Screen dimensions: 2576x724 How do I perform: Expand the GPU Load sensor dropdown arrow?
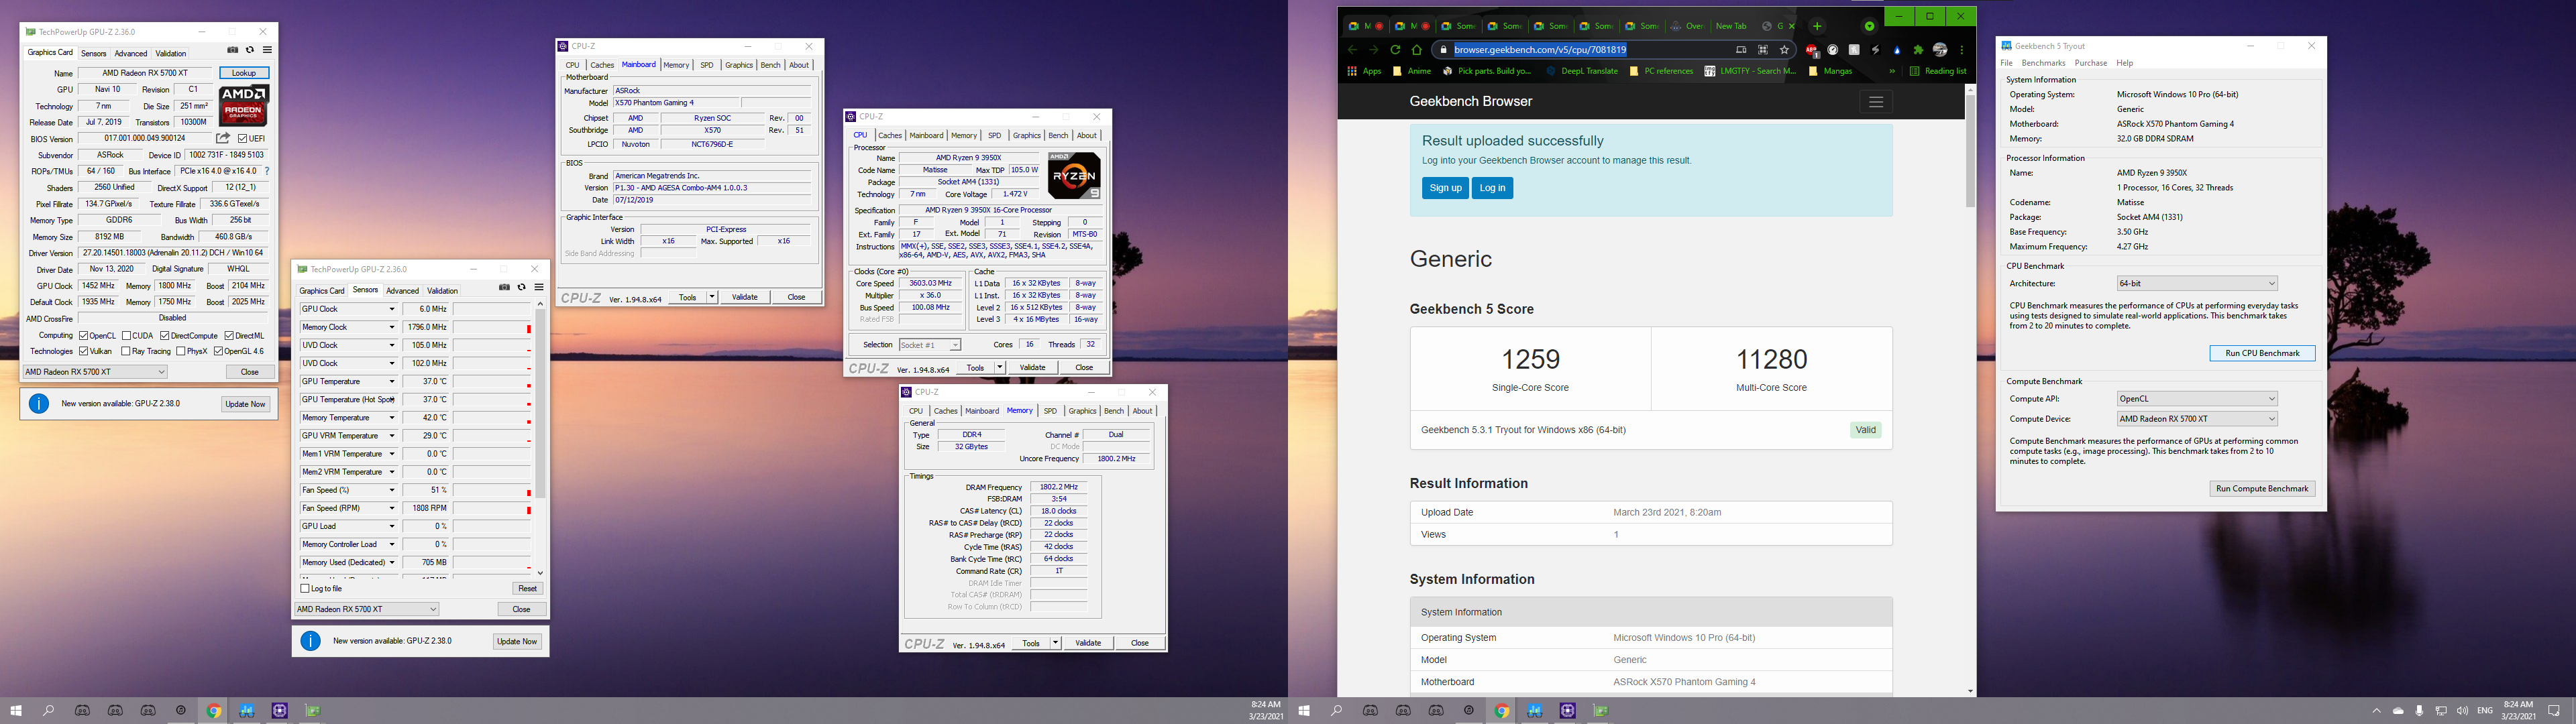click(x=392, y=526)
